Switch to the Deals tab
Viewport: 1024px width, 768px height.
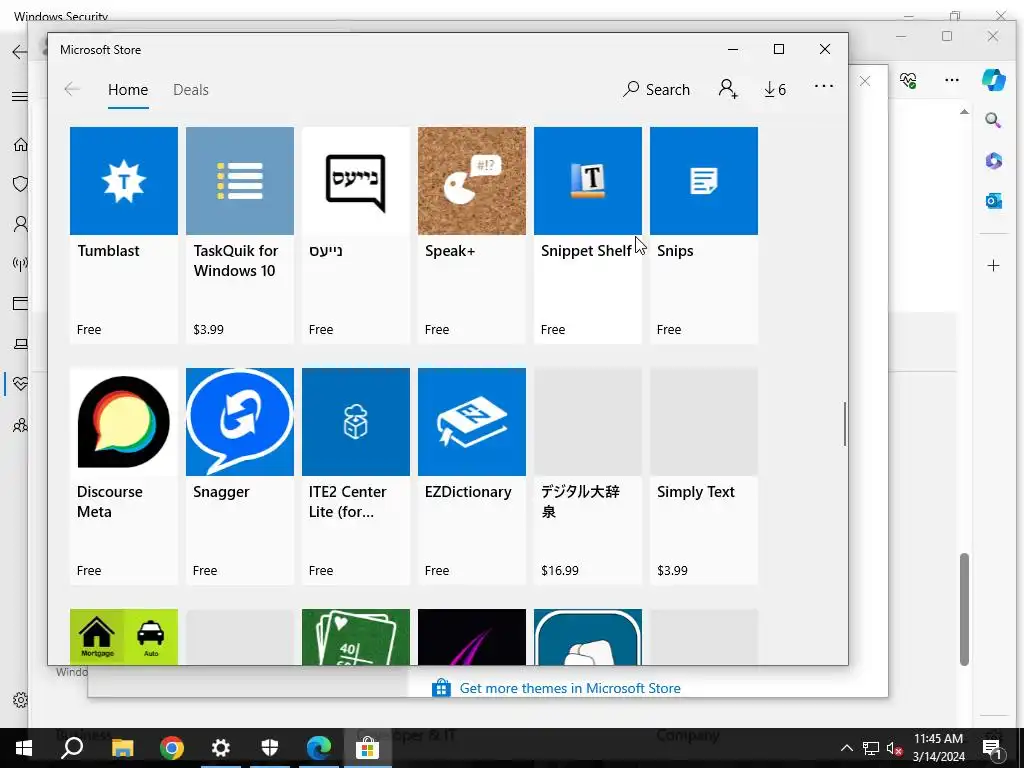191,89
